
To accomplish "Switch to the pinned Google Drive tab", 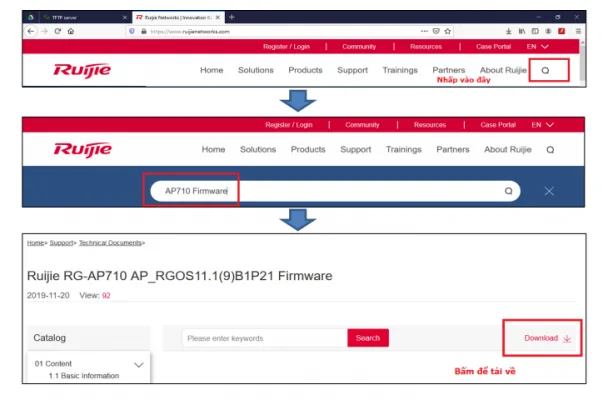I will pos(31,17).
